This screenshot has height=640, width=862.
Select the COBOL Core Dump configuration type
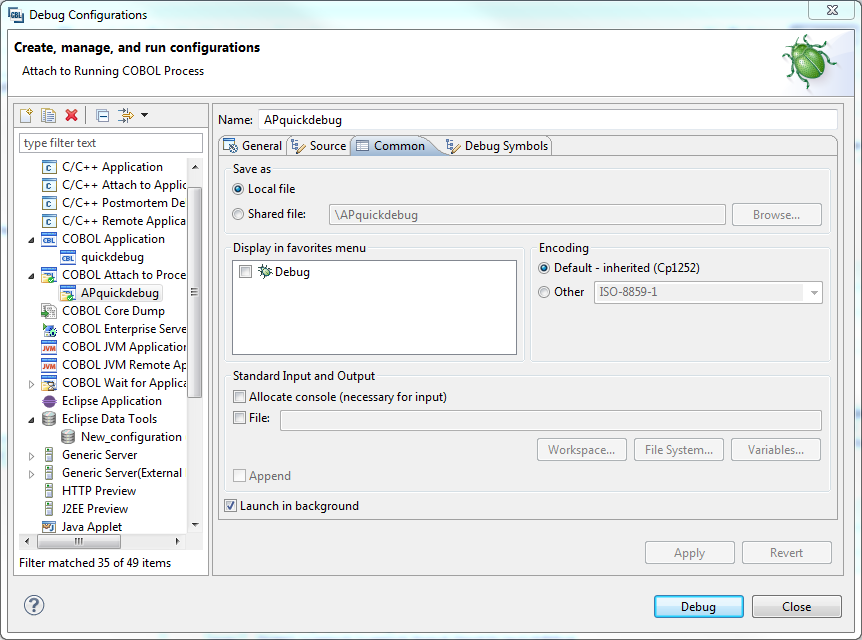click(113, 311)
